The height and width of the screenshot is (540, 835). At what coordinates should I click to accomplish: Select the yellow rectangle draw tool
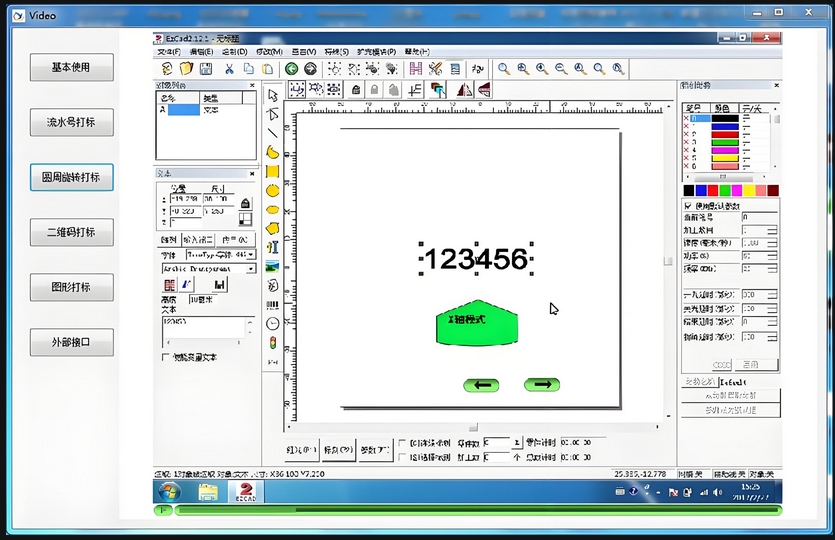click(x=273, y=171)
